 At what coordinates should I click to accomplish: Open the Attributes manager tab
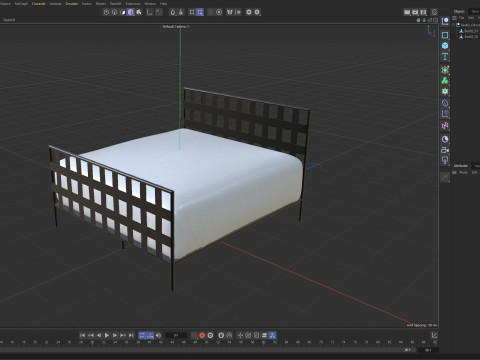pos(461,166)
